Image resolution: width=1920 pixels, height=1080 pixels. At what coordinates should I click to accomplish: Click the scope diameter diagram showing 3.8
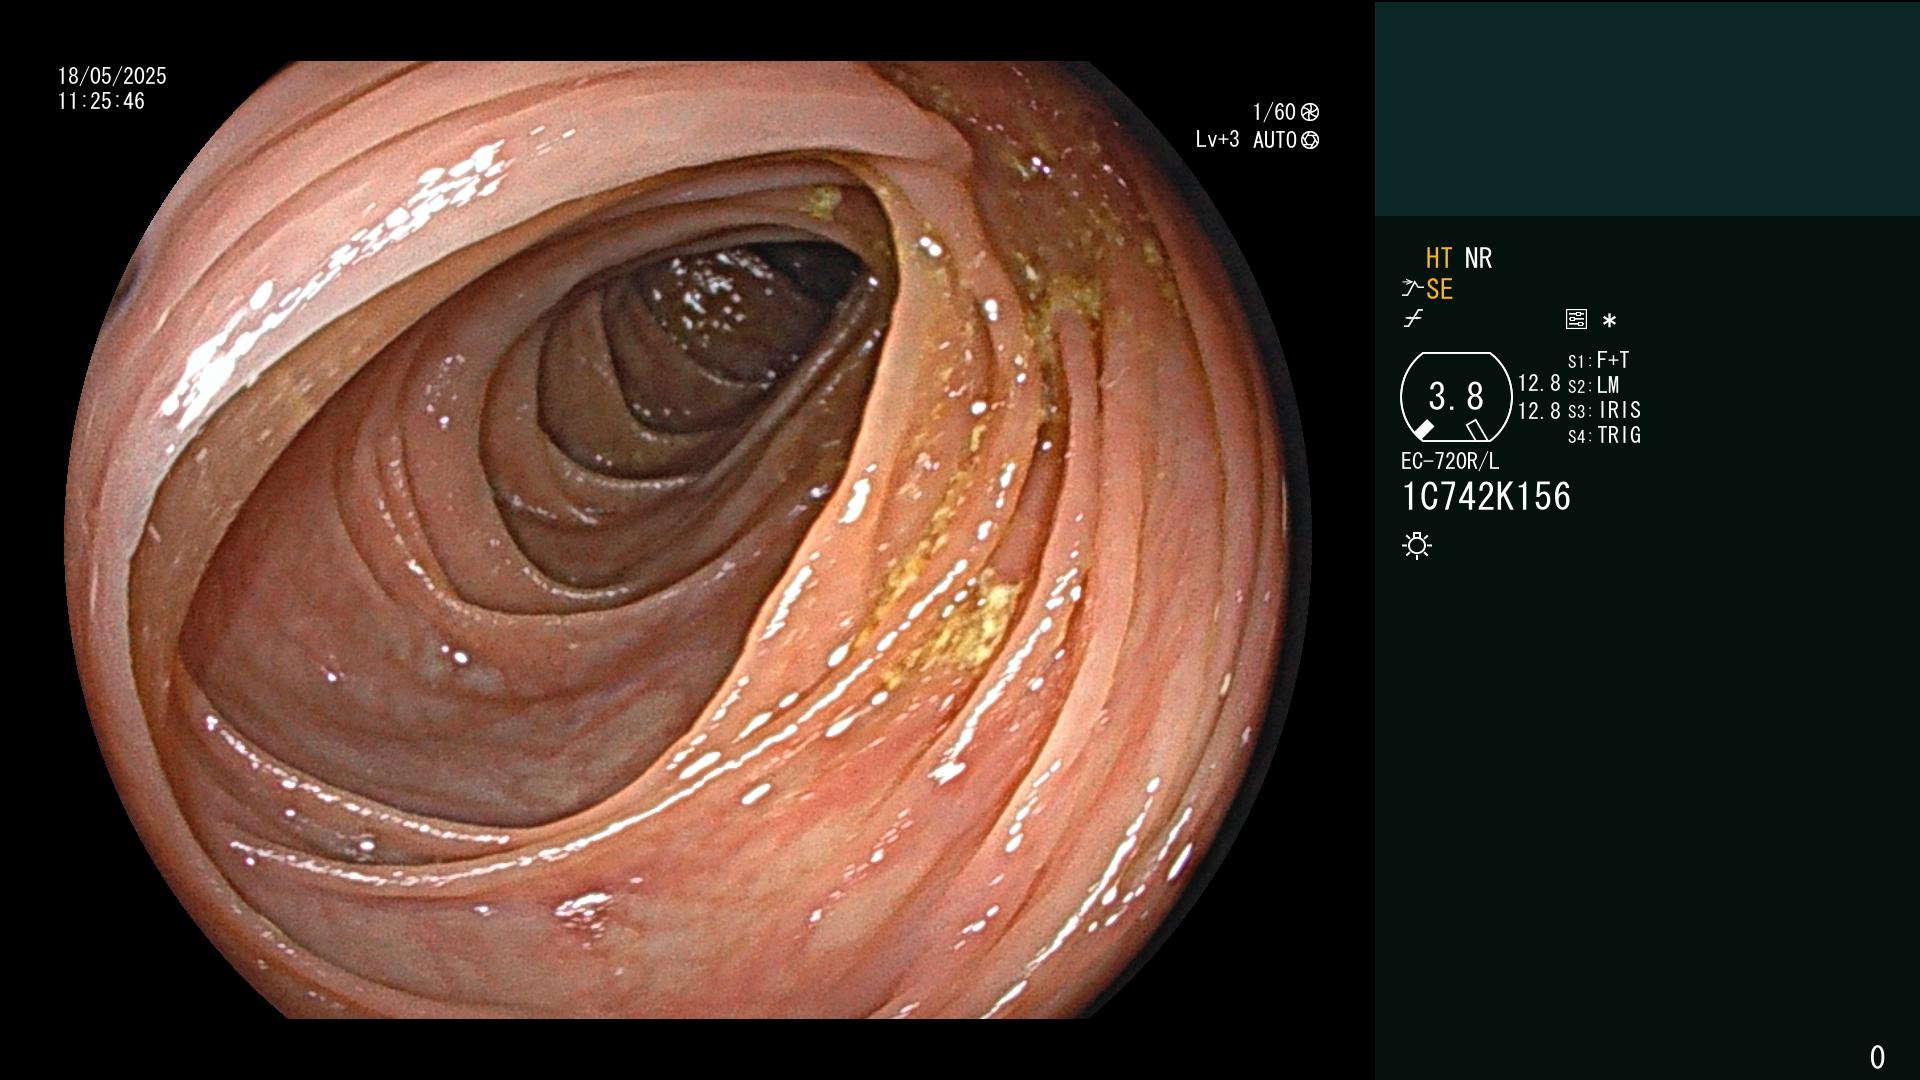(x=1456, y=397)
